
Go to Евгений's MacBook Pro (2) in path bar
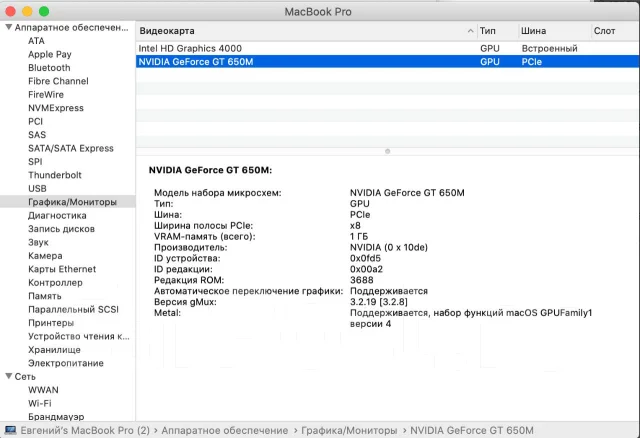coord(85,431)
